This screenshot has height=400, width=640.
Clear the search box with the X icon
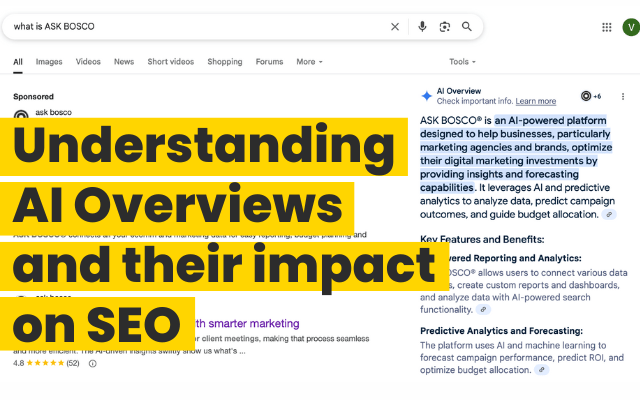(395, 27)
